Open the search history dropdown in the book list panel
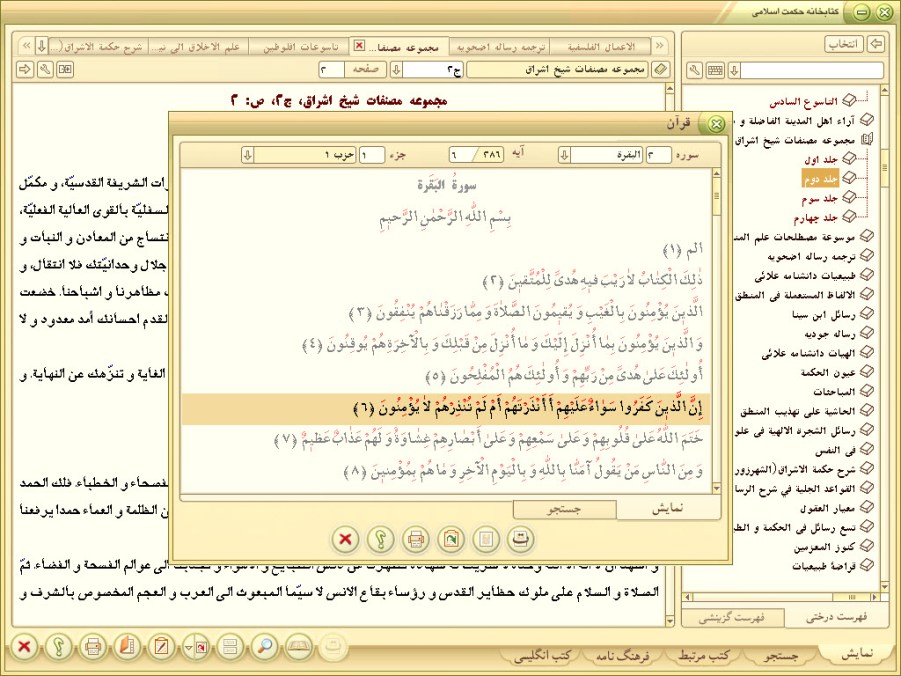The image size is (901, 676). 734,71
